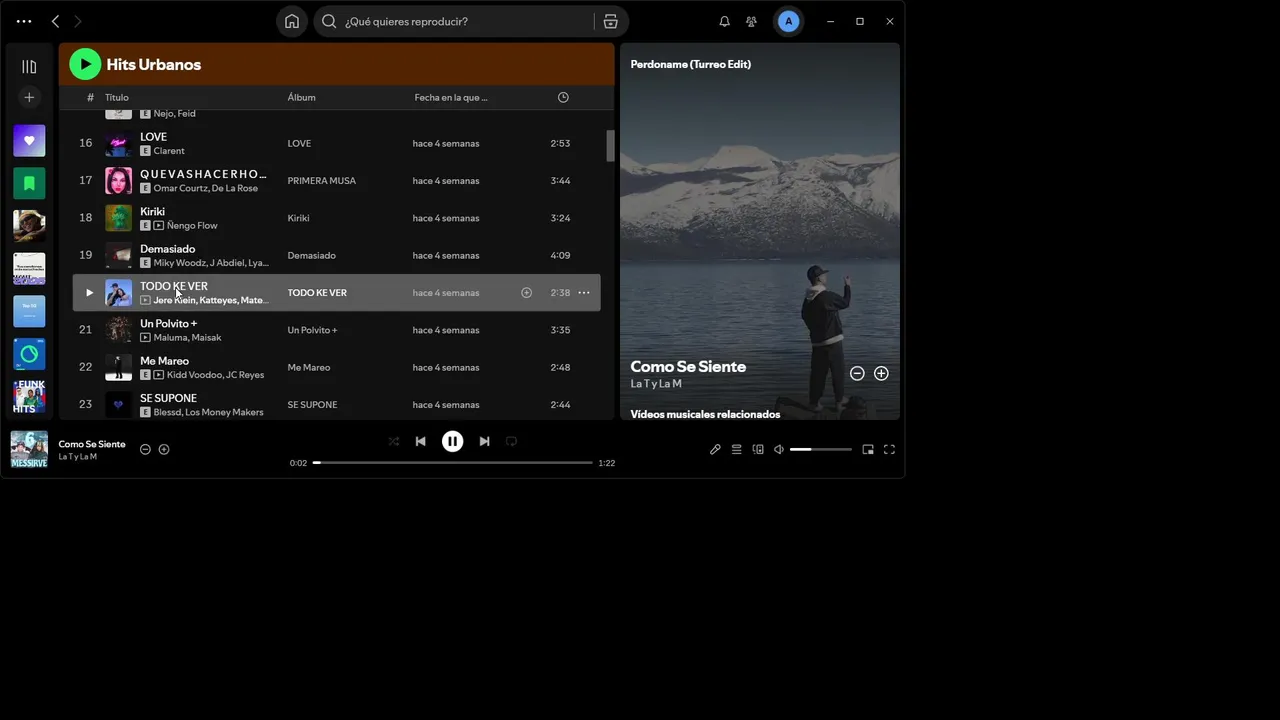Select the track Me Mareo
The height and width of the screenshot is (720, 1280).
[164, 361]
